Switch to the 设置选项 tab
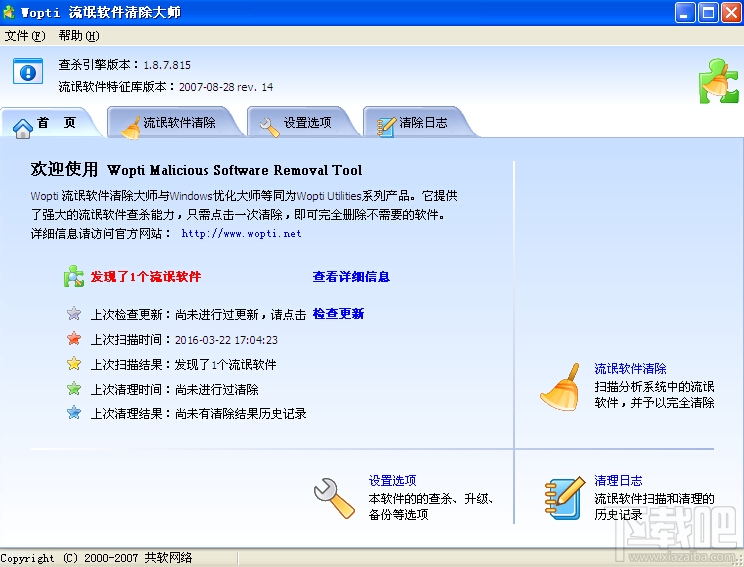Viewport: 744px width, 567px height. [302, 123]
